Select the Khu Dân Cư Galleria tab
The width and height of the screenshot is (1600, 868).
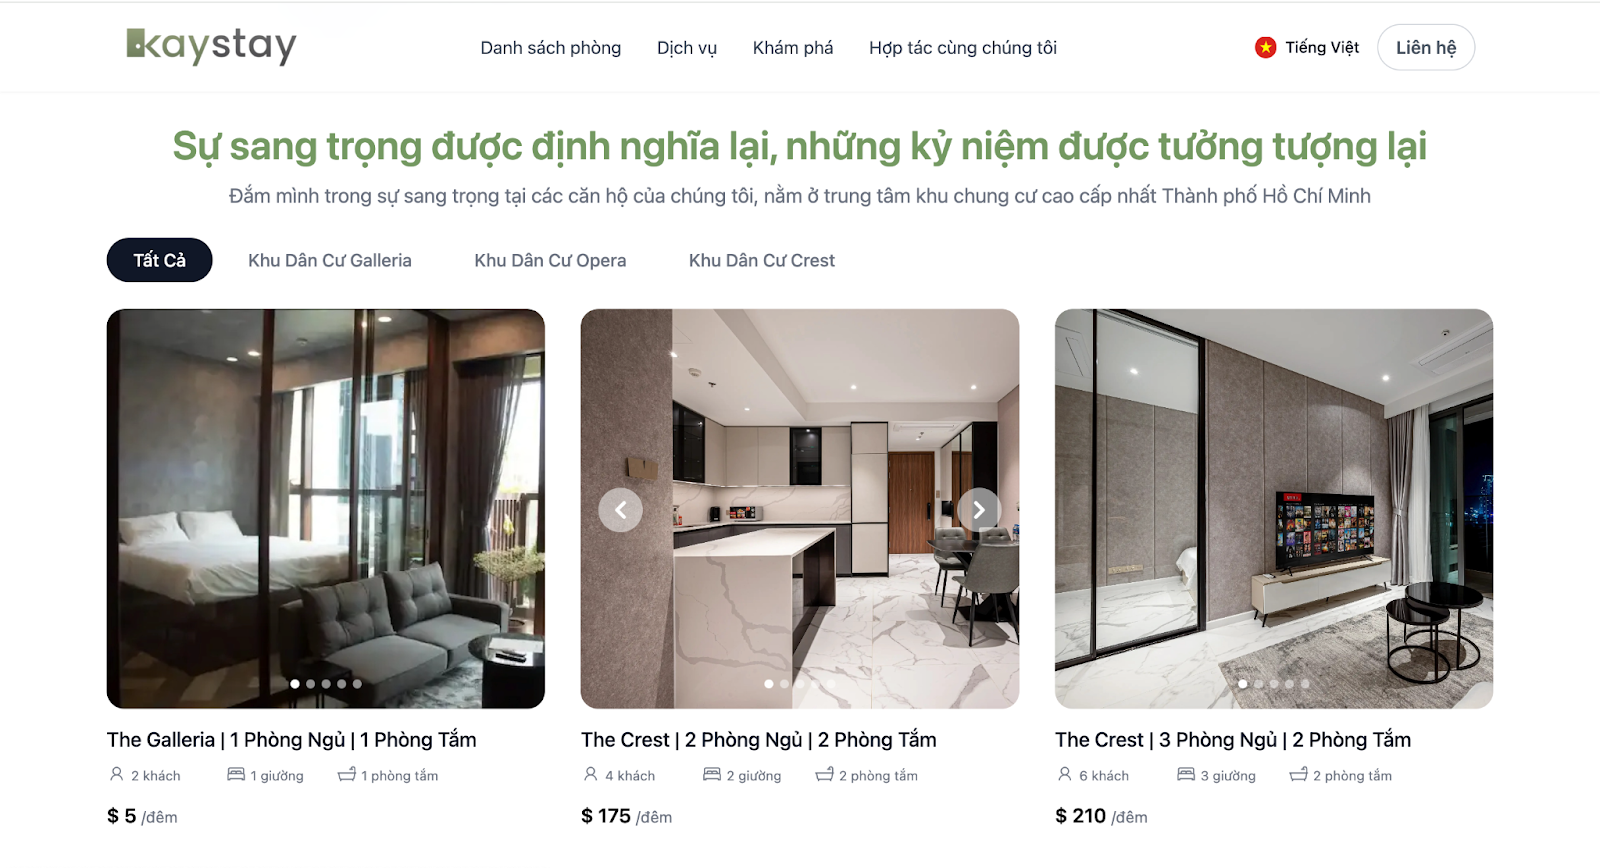pyautogui.click(x=330, y=260)
